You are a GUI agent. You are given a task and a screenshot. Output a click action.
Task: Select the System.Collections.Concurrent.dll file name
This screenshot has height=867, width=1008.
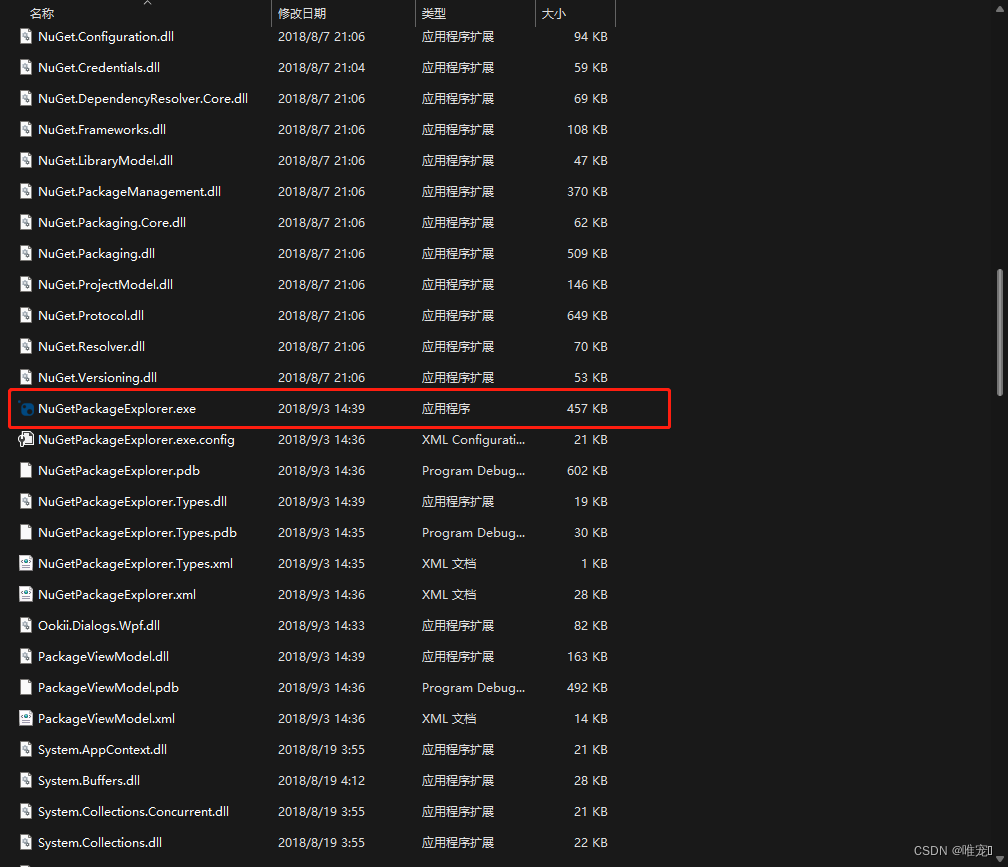click(x=133, y=812)
